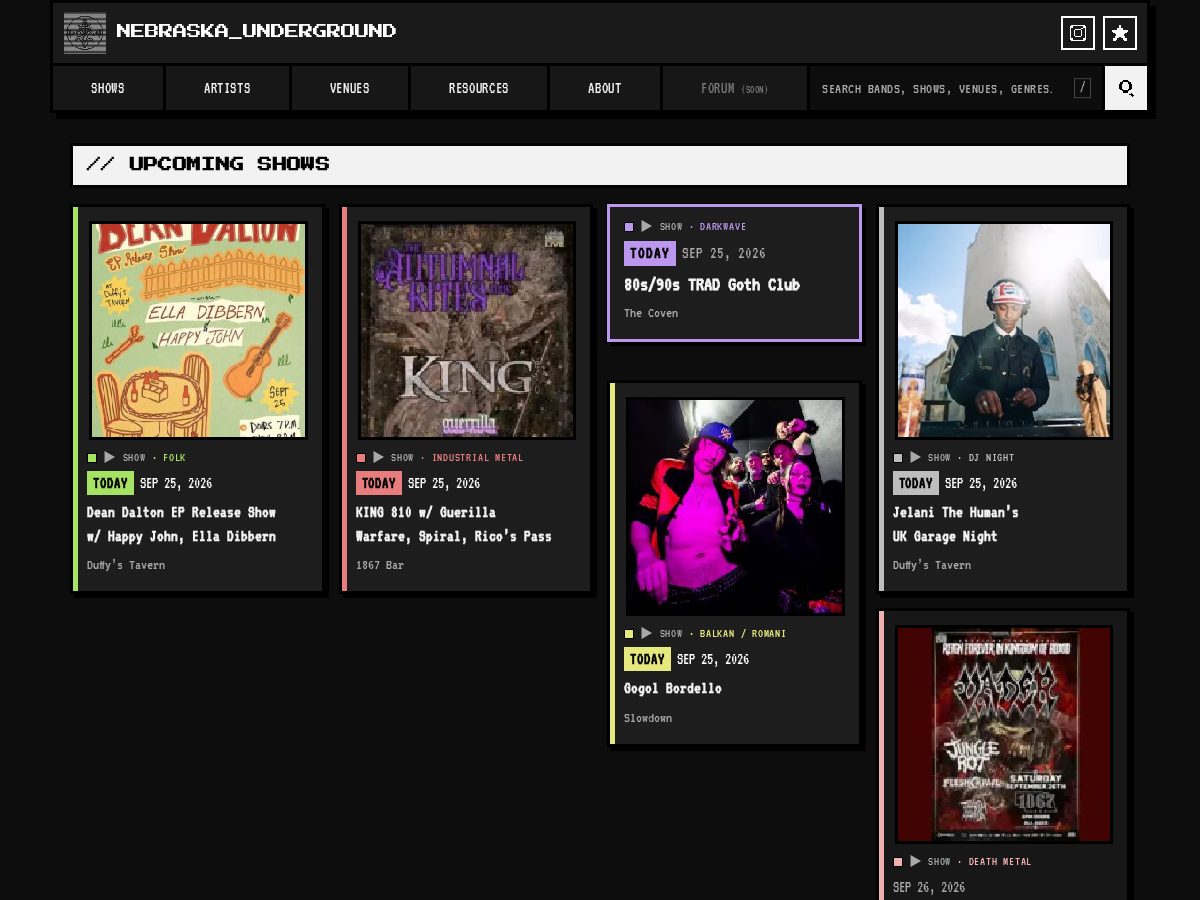The height and width of the screenshot is (900, 1200).
Task: Click The Coven venue text
Action: 651,314
